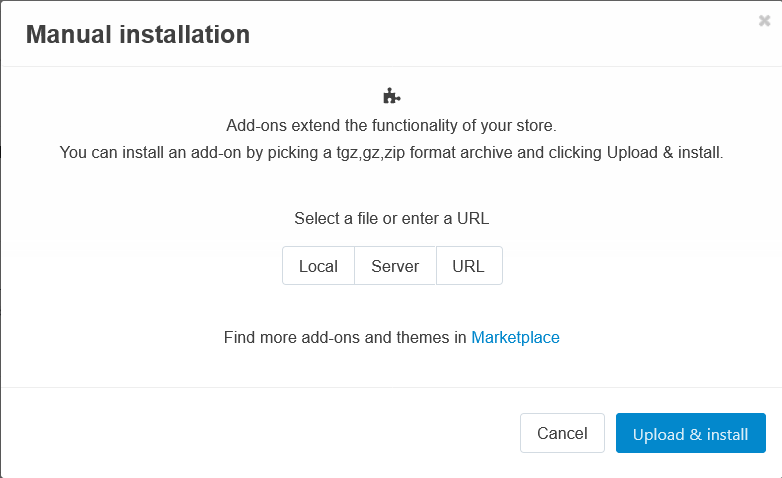Cancel the manual installation

coord(562,433)
